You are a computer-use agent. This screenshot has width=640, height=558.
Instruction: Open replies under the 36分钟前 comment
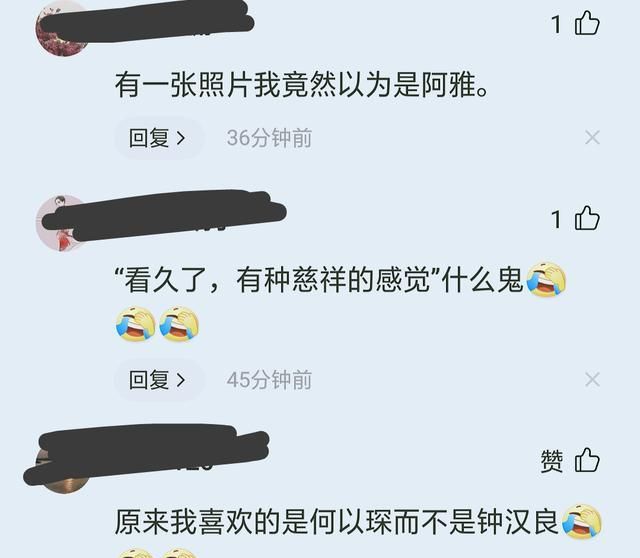click(158, 138)
